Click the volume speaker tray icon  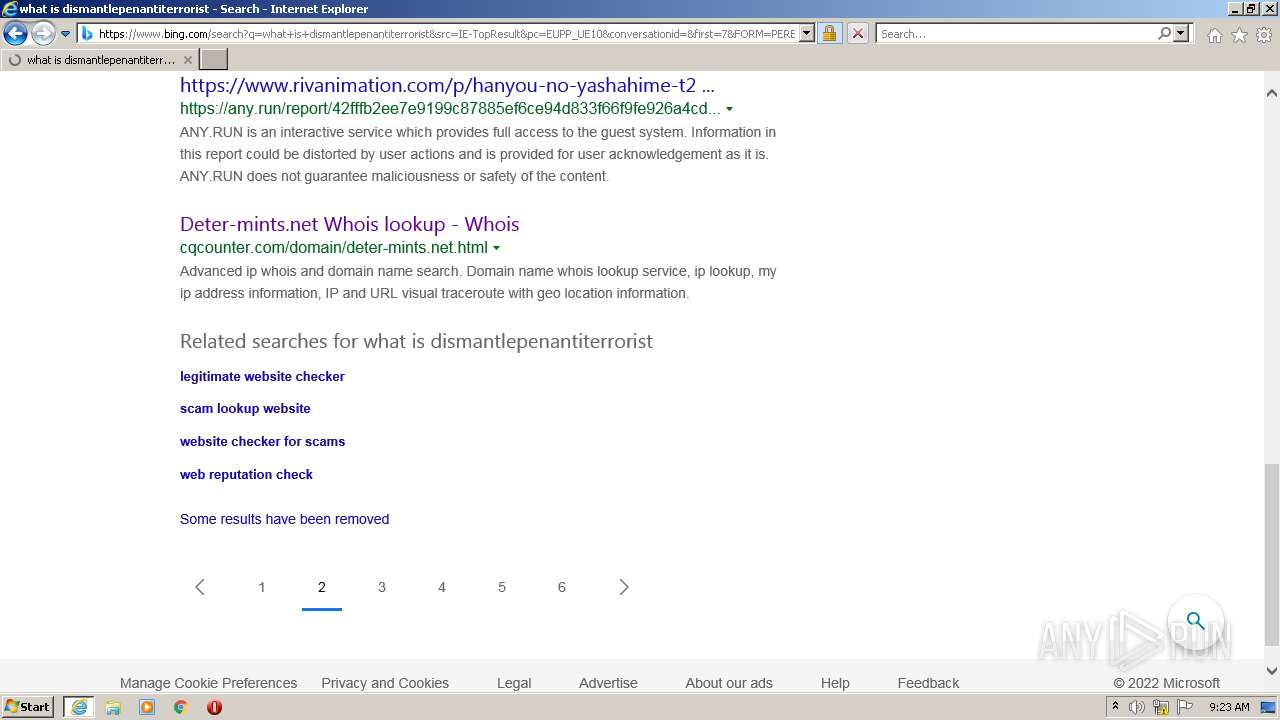point(1137,707)
